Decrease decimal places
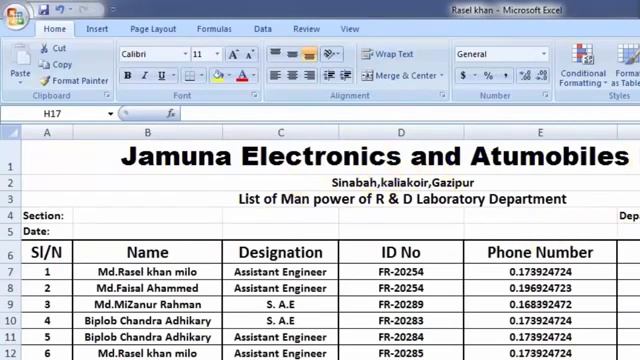 [x=542, y=76]
